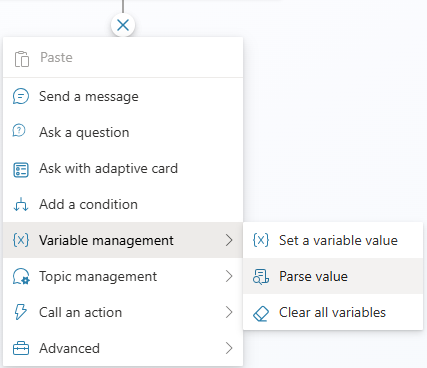Open Advanced menu item
Screen dimensions: 427x368
[x=123, y=348]
